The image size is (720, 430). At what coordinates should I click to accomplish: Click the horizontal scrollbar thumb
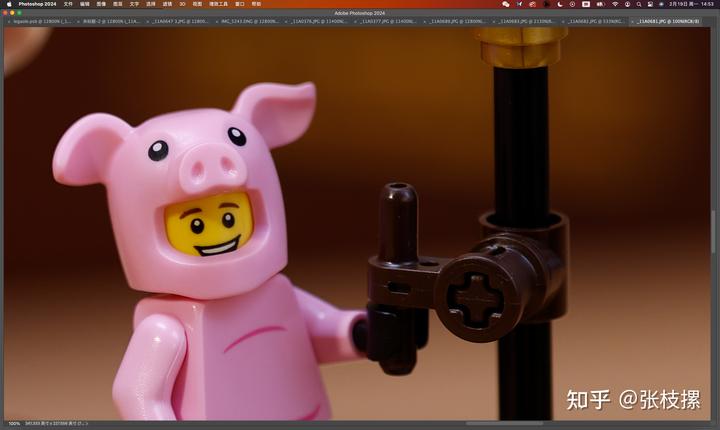tap(504, 424)
